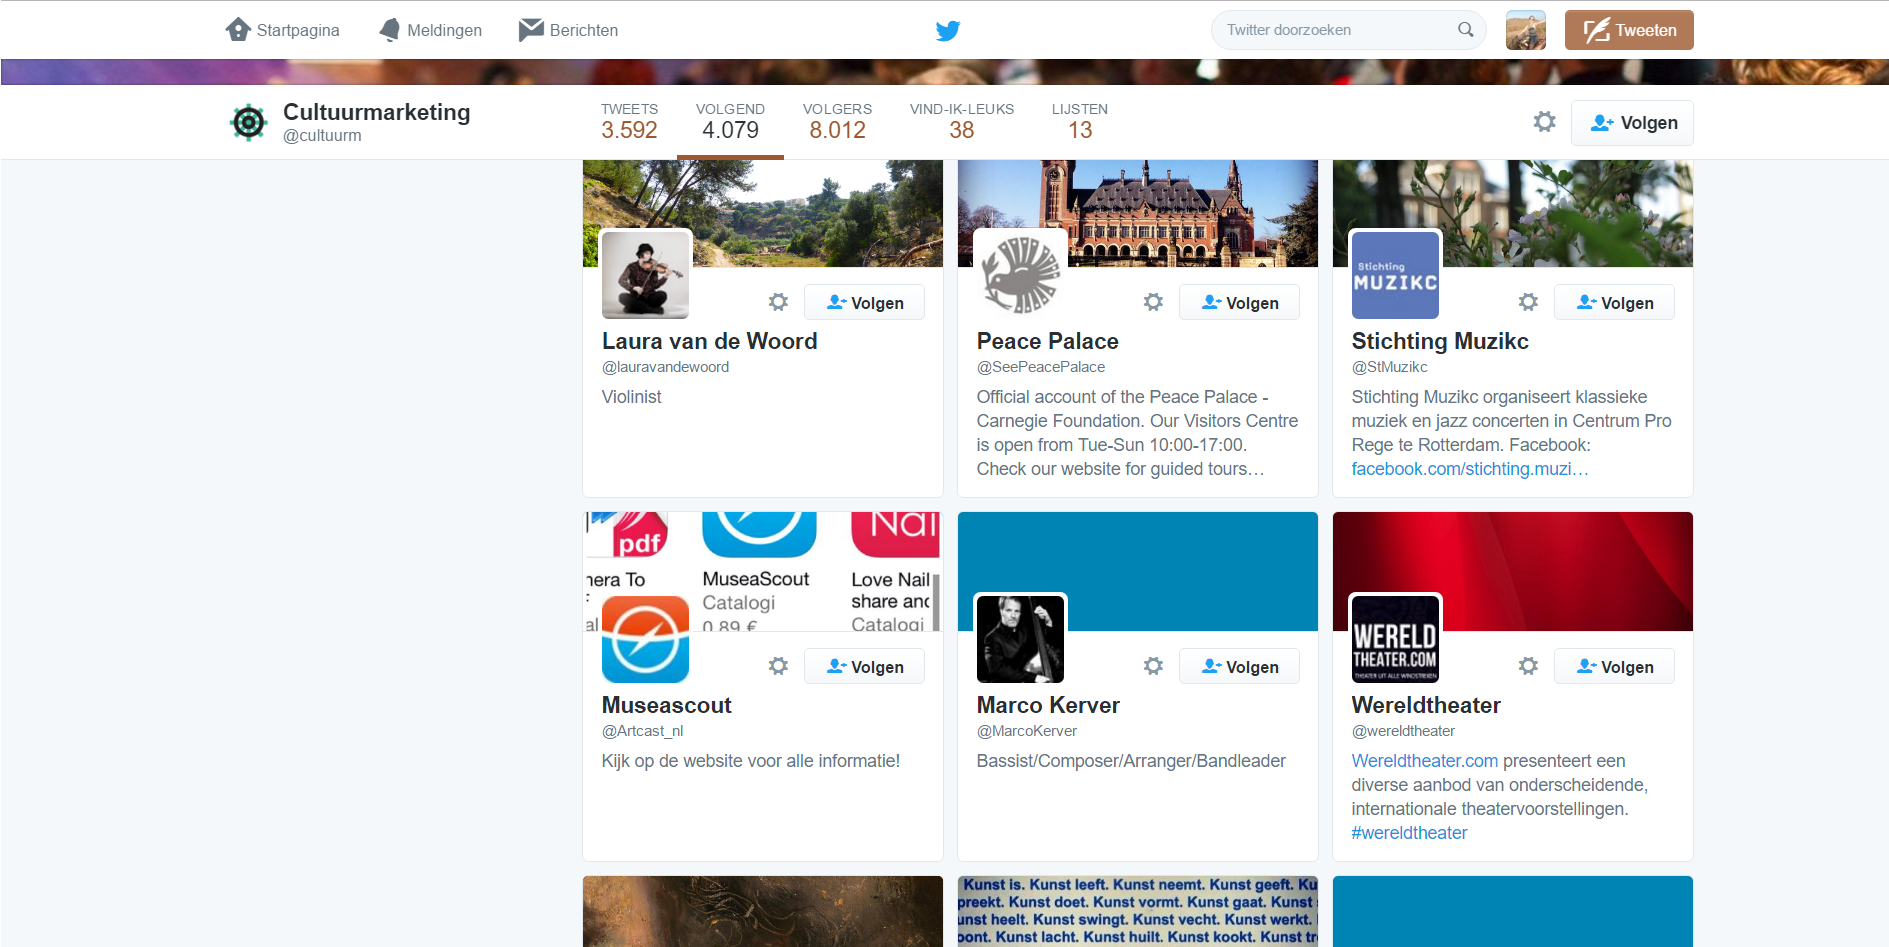
Task: Select the Vind-ik-leuks 38 tab
Action: 961,122
